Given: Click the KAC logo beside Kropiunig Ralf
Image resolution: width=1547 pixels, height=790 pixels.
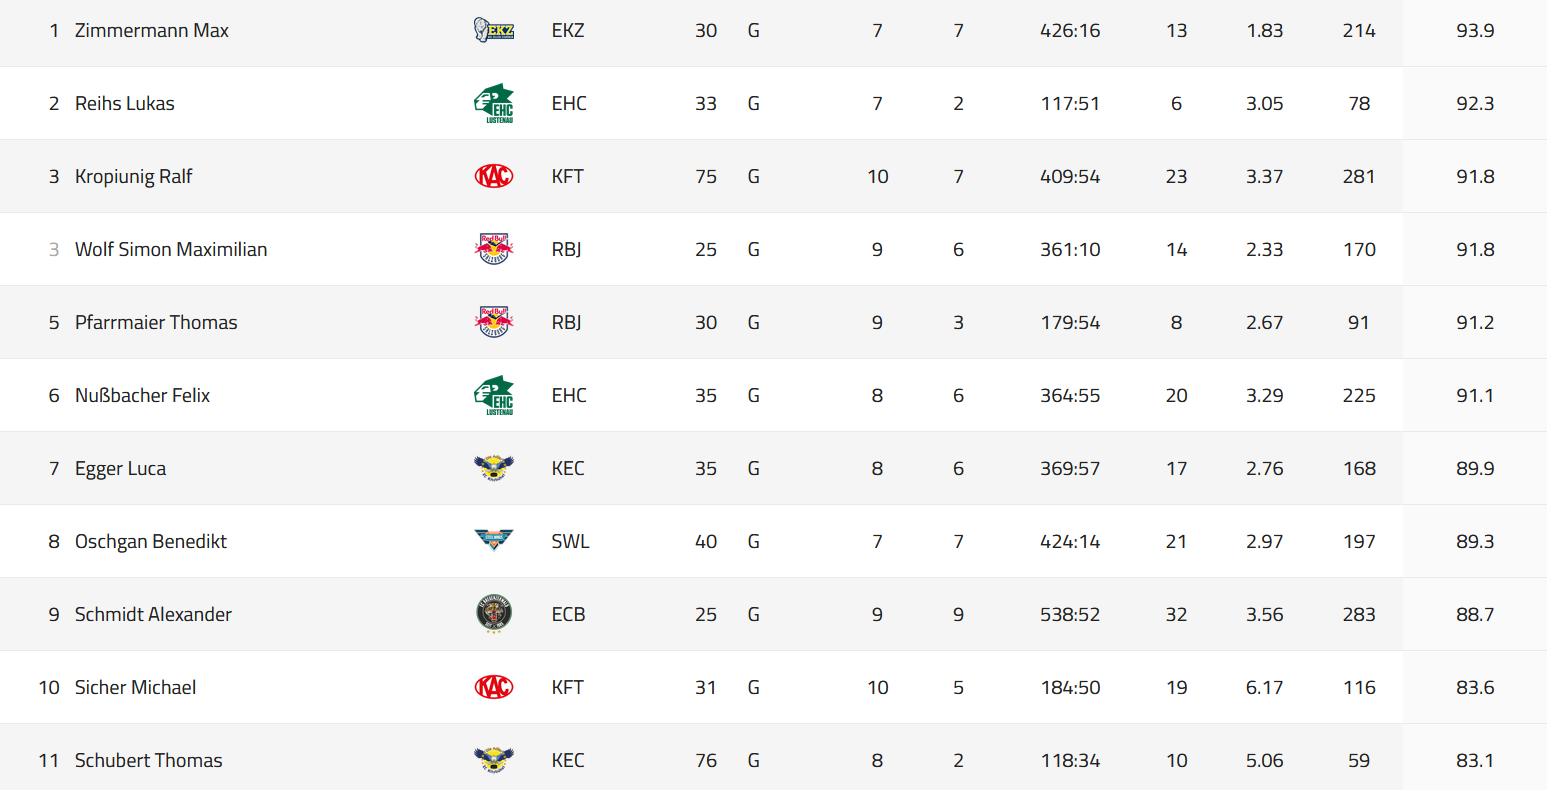Looking at the screenshot, I should point(493,176).
